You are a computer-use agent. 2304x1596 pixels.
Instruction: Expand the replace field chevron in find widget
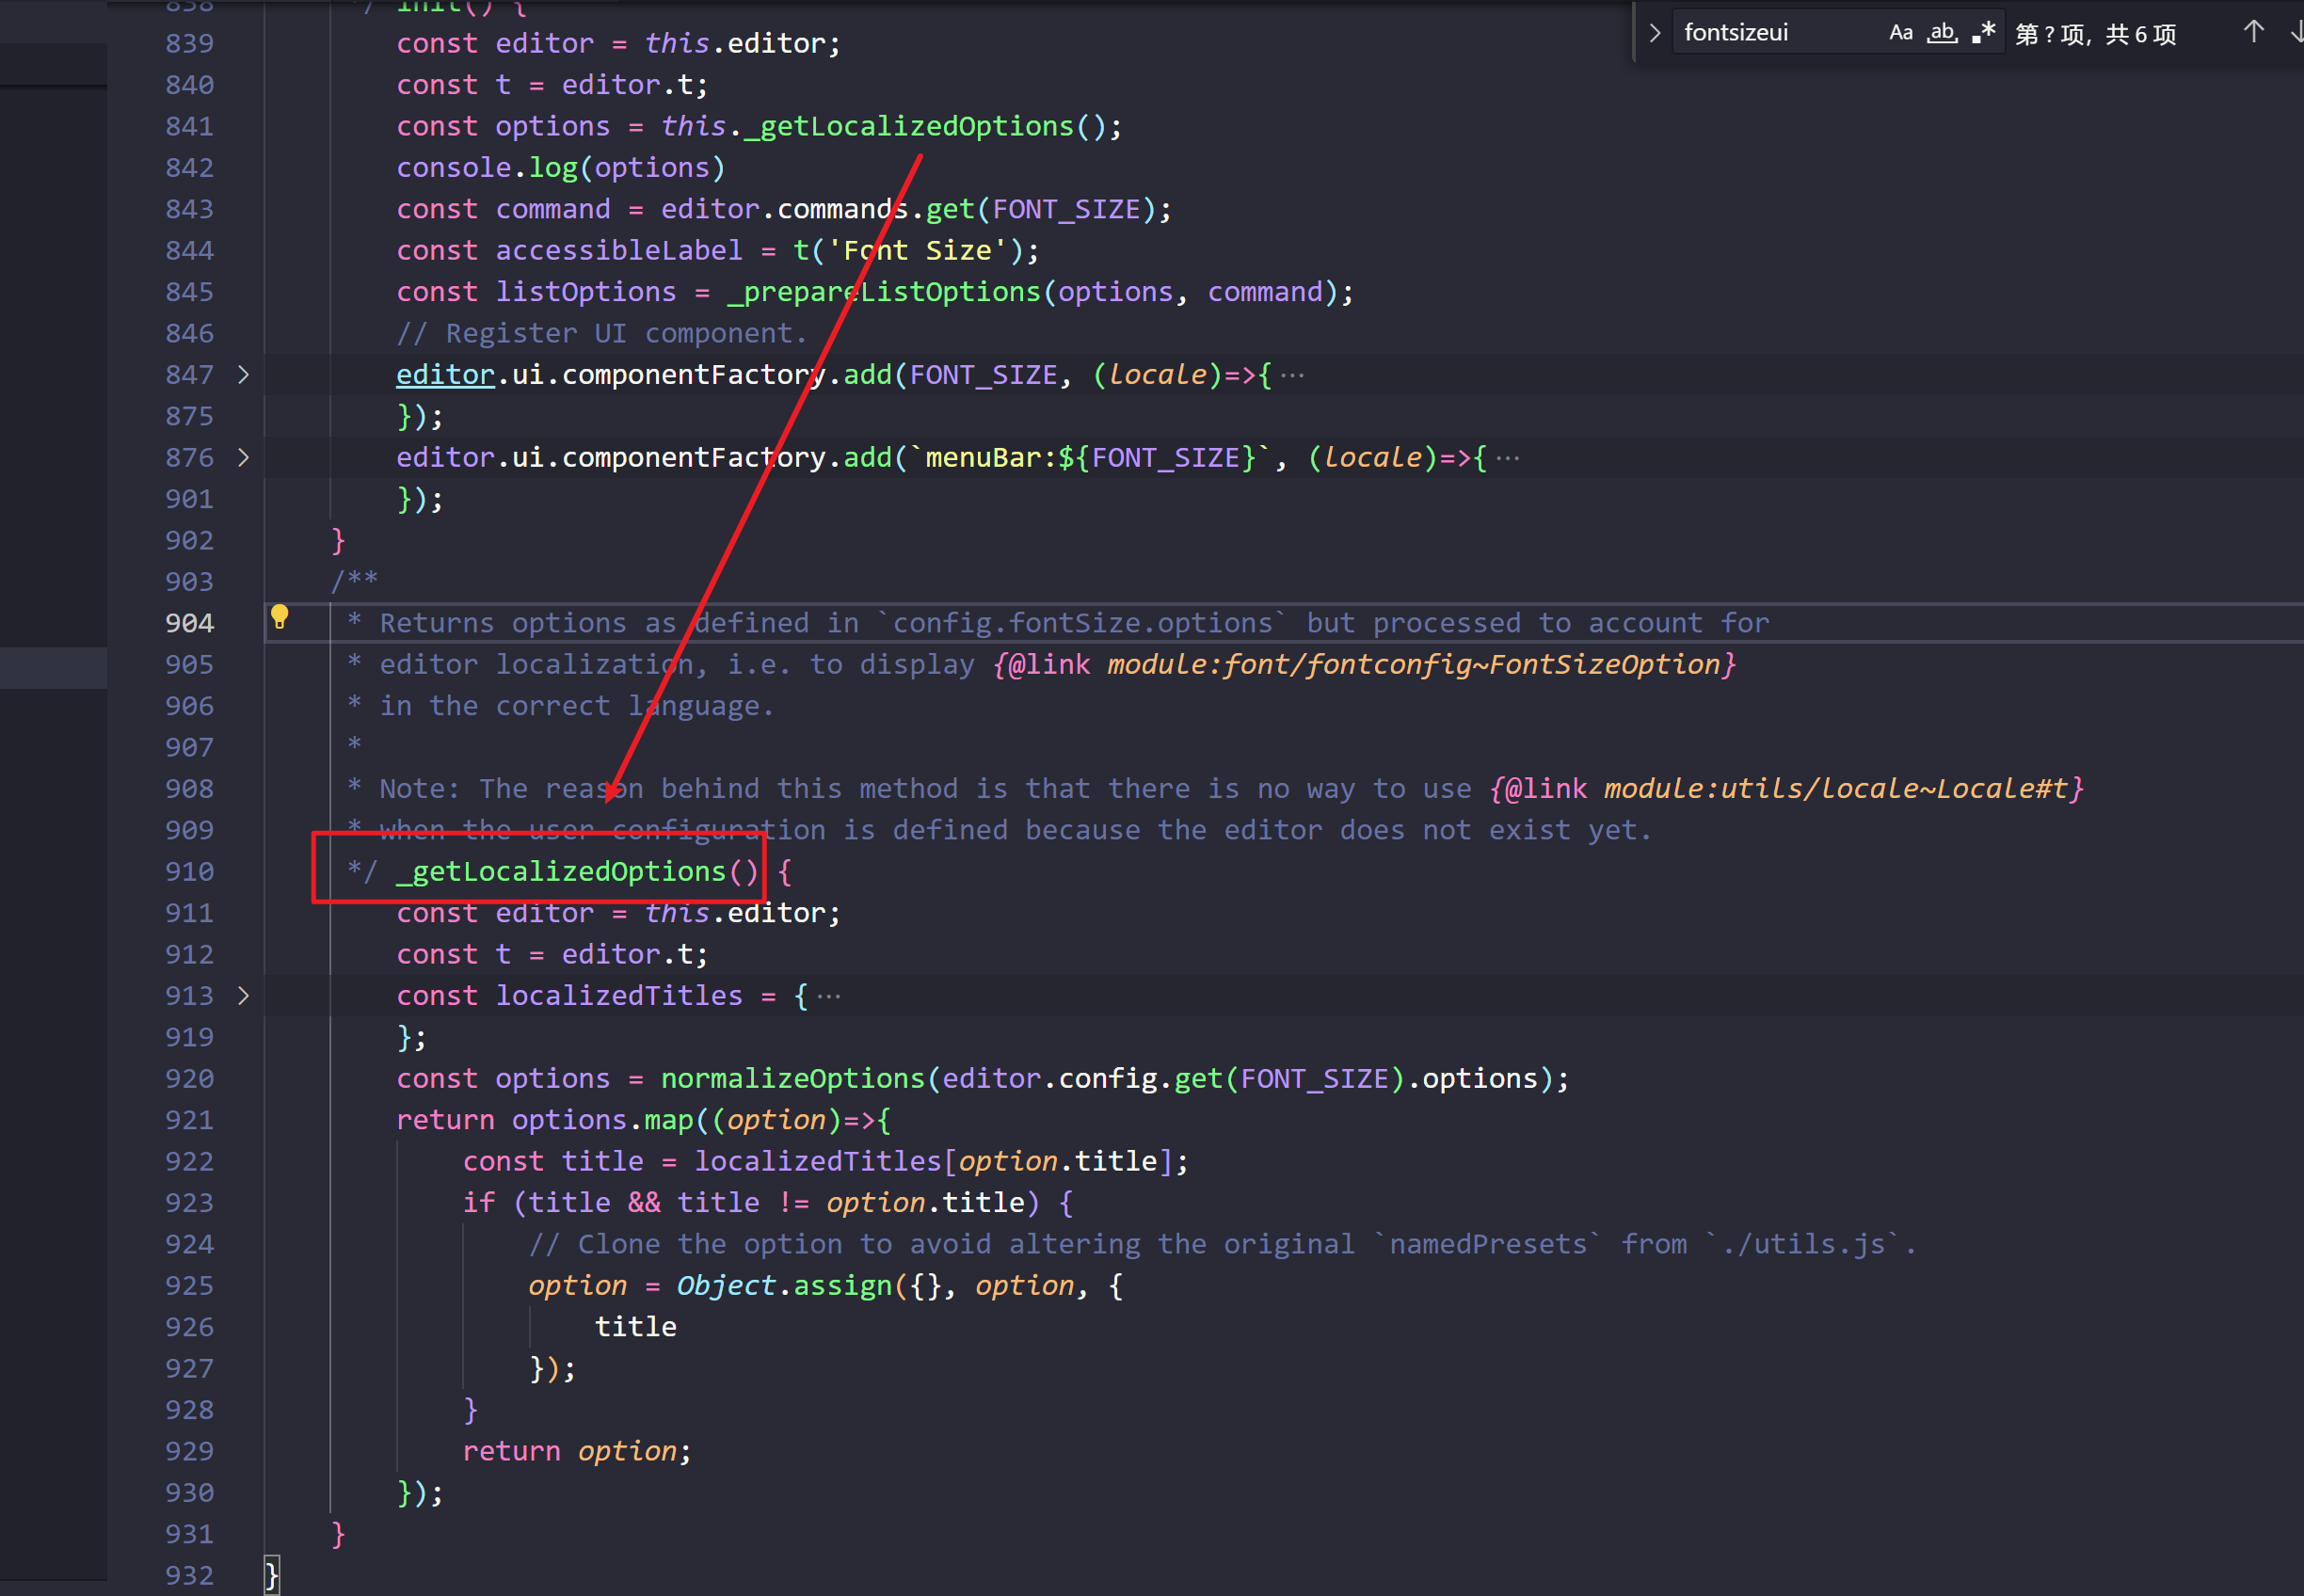click(x=1654, y=33)
